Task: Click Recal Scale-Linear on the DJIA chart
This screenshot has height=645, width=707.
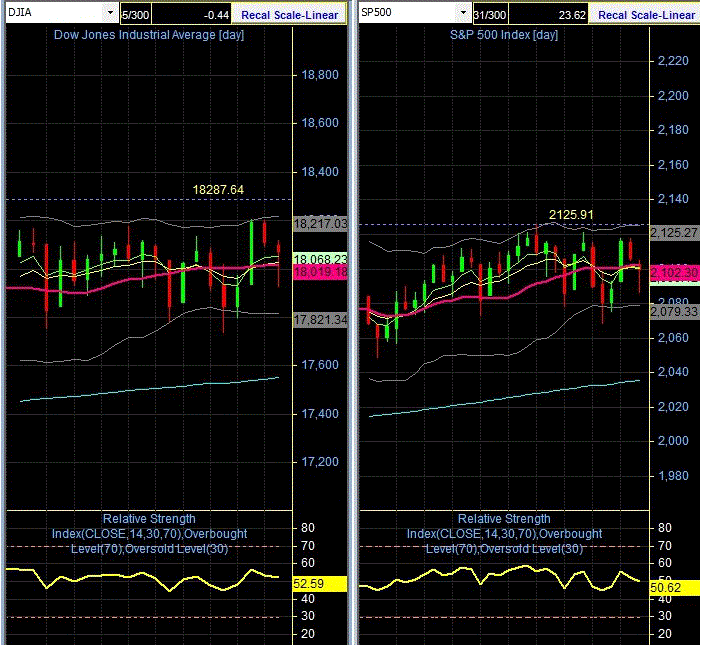Action: [289, 15]
